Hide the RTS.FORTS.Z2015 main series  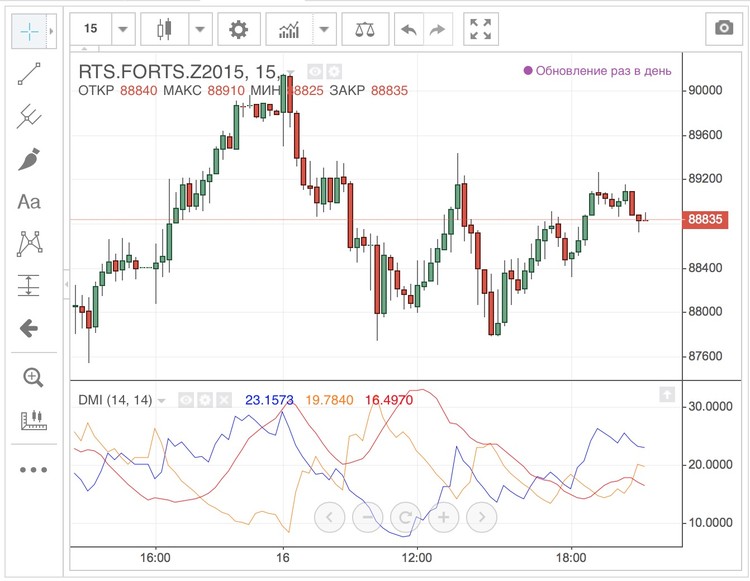(314, 71)
